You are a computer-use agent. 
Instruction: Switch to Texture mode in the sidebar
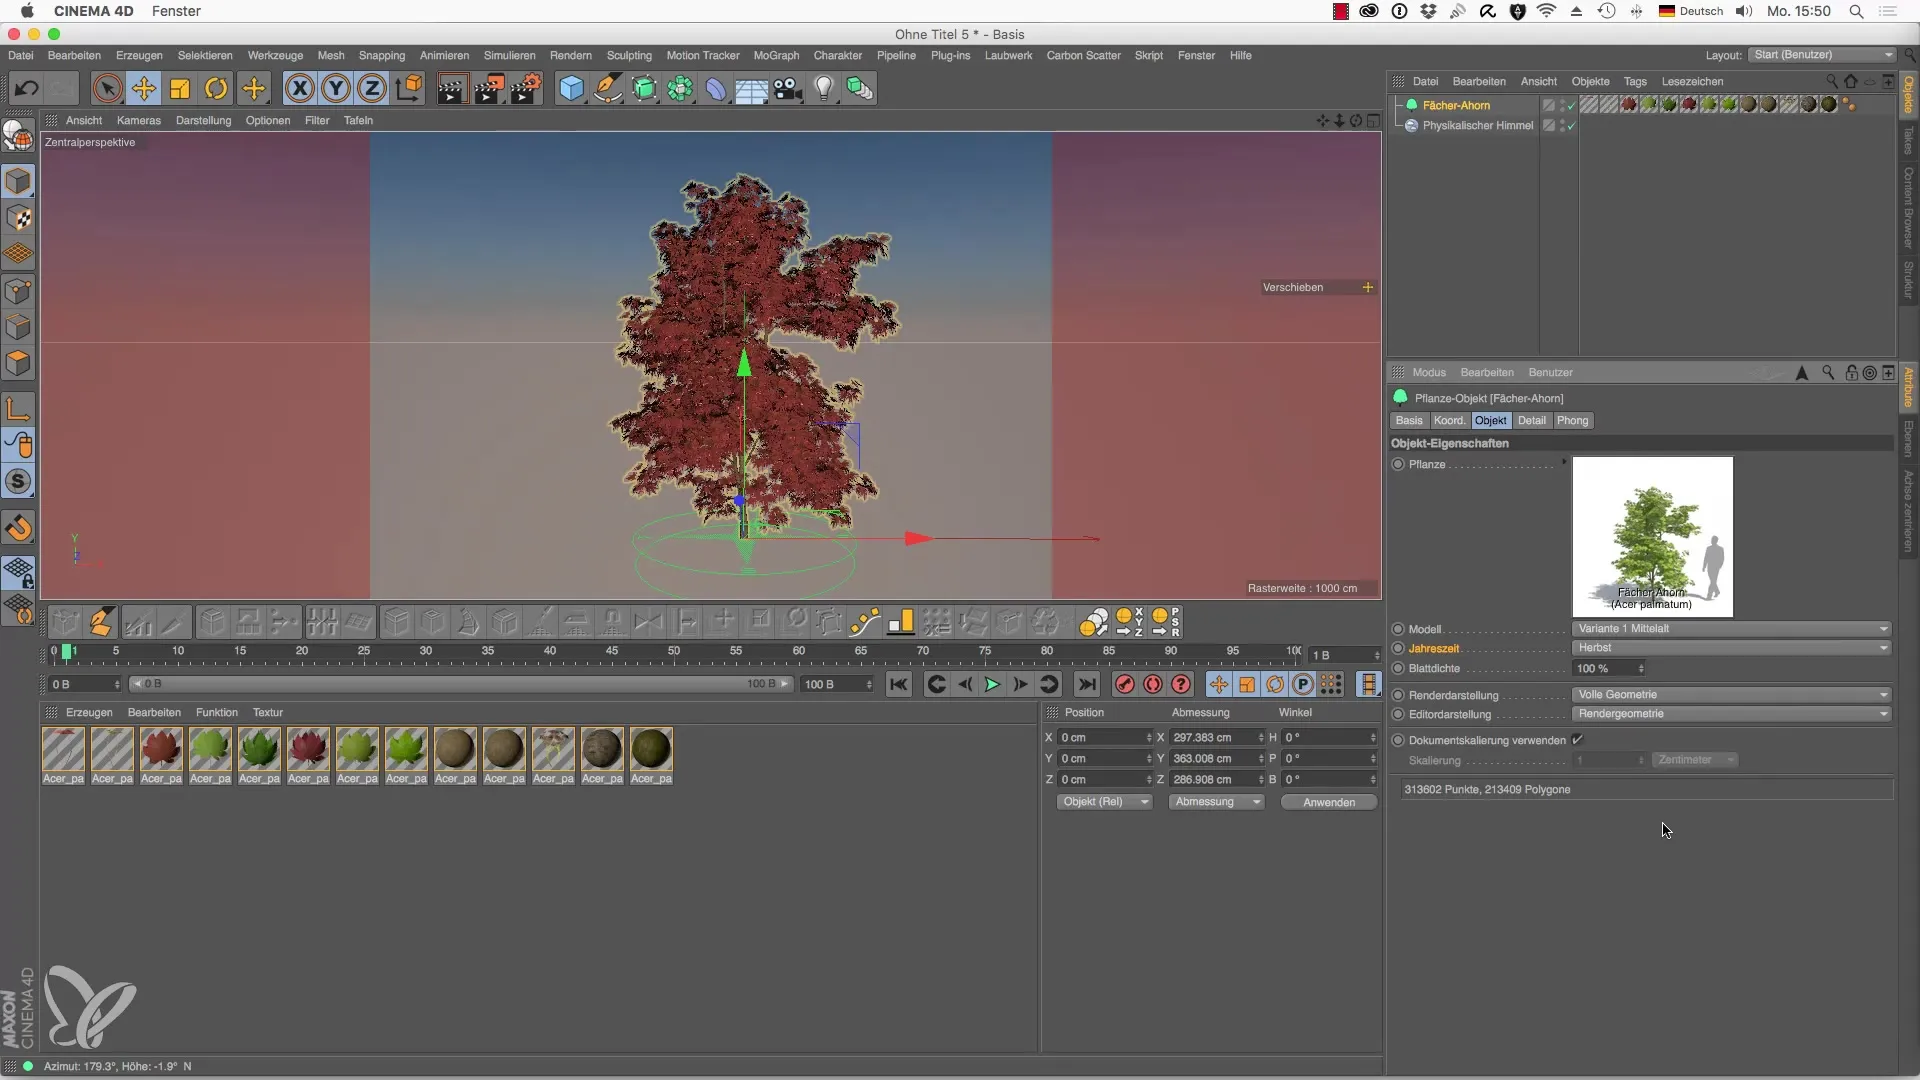pos(18,218)
